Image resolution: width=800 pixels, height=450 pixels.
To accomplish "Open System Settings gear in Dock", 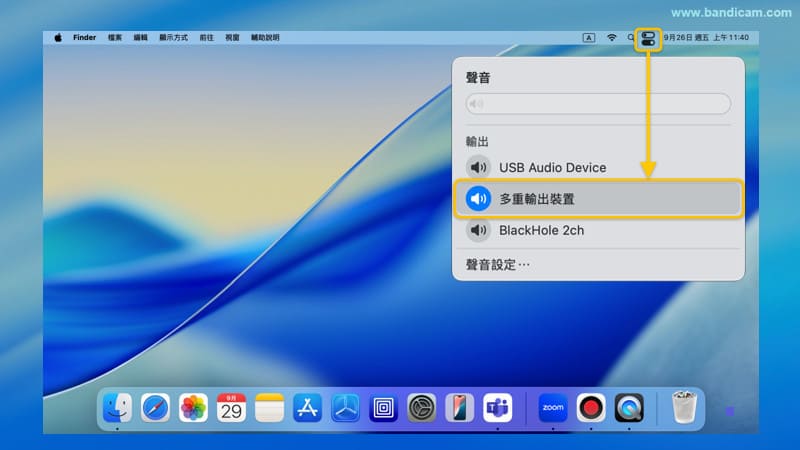I will (x=421, y=408).
